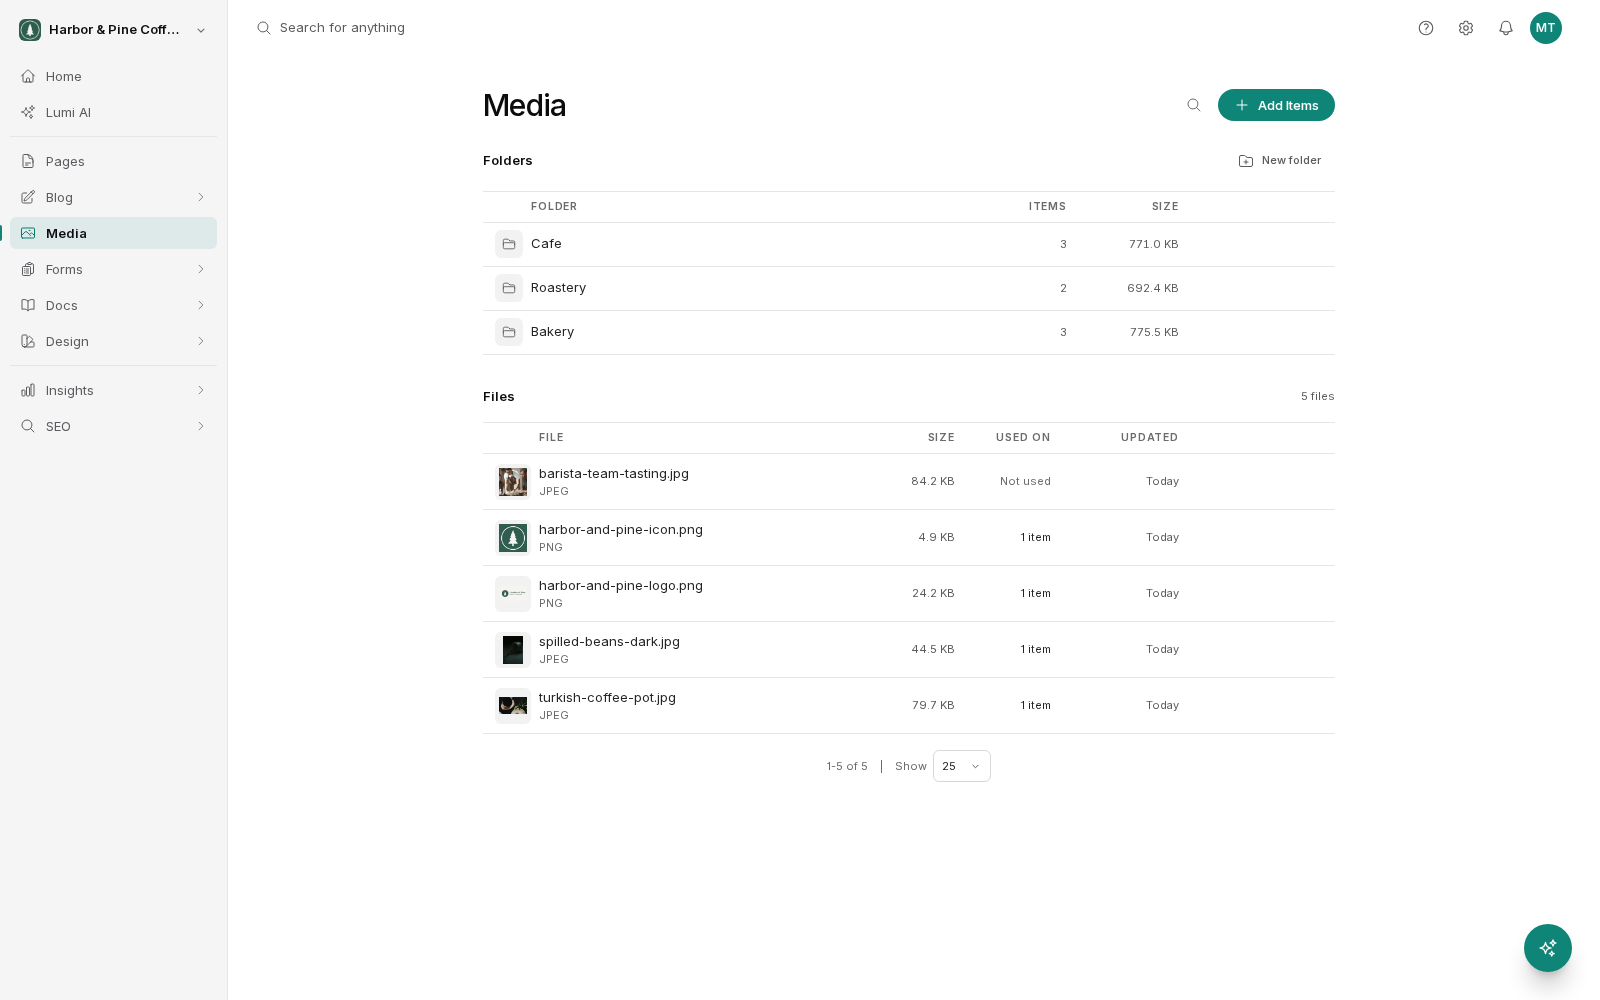The width and height of the screenshot is (1600, 1000).
Task: Open the MT user avatar menu
Action: 1546,28
